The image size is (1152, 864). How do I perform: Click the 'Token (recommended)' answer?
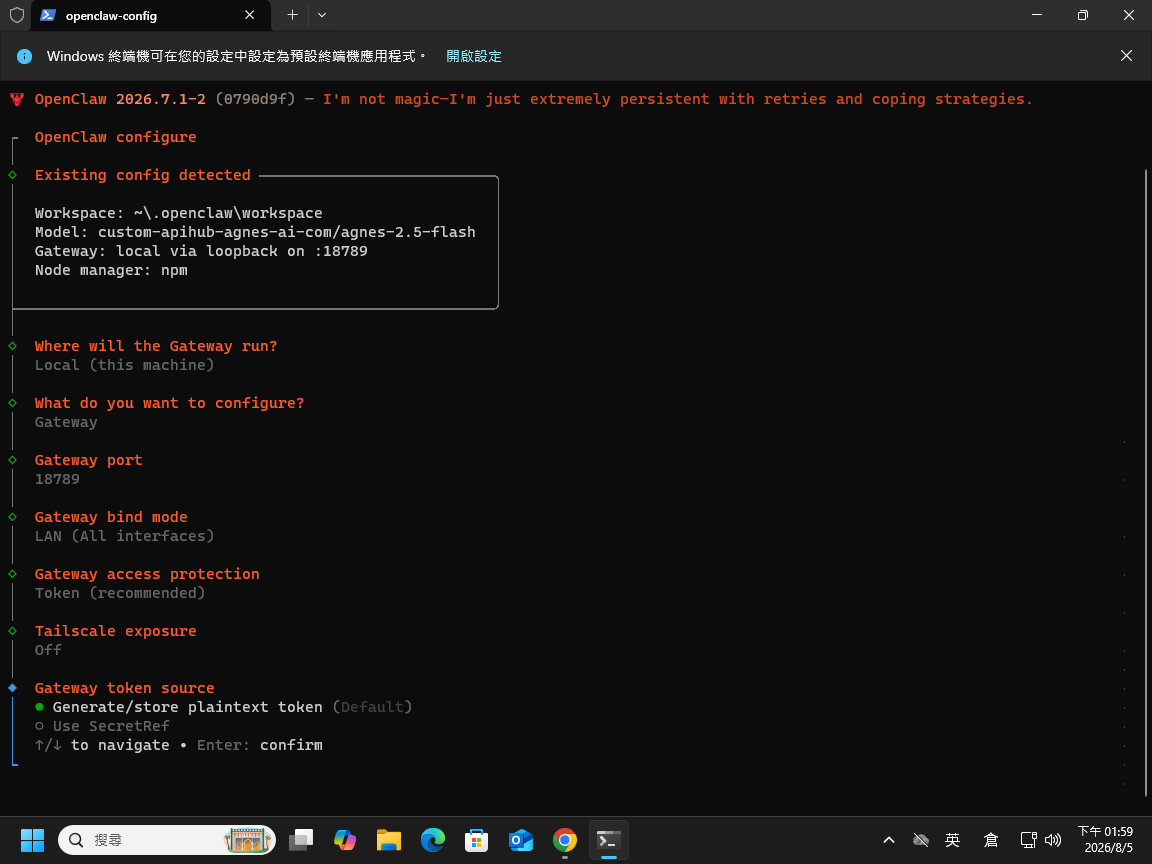point(120,593)
